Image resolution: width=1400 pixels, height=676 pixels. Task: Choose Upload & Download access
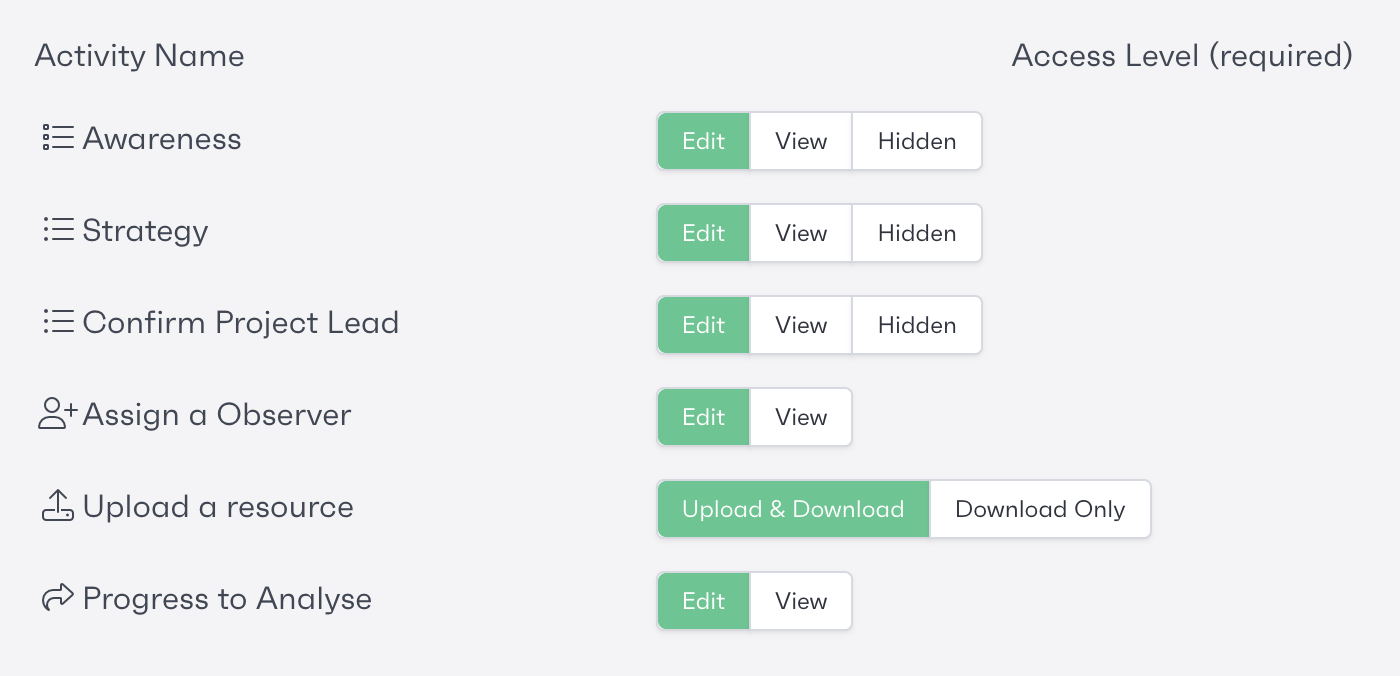(x=793, y=509)
